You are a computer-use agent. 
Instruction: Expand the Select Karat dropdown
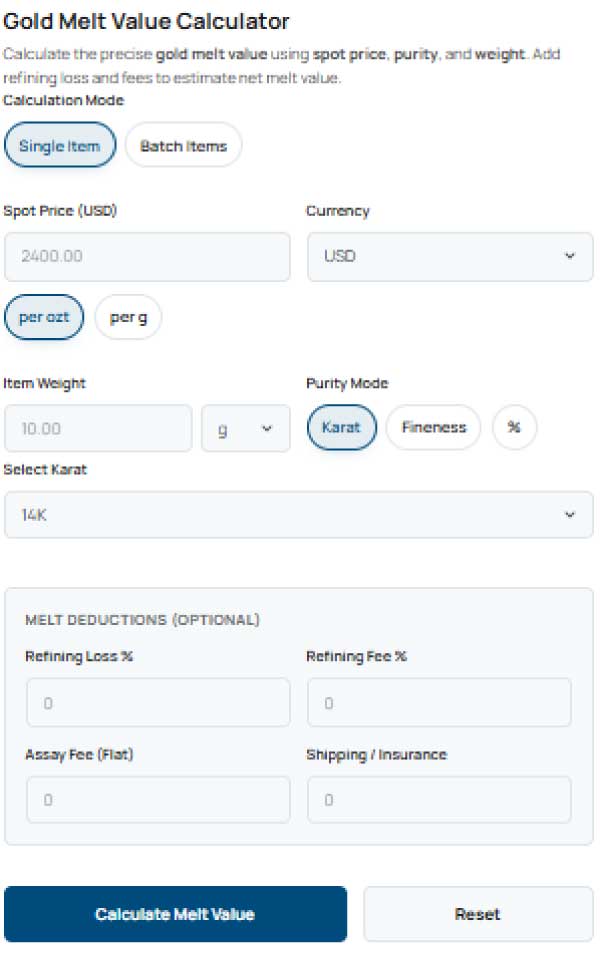(298, 515)
